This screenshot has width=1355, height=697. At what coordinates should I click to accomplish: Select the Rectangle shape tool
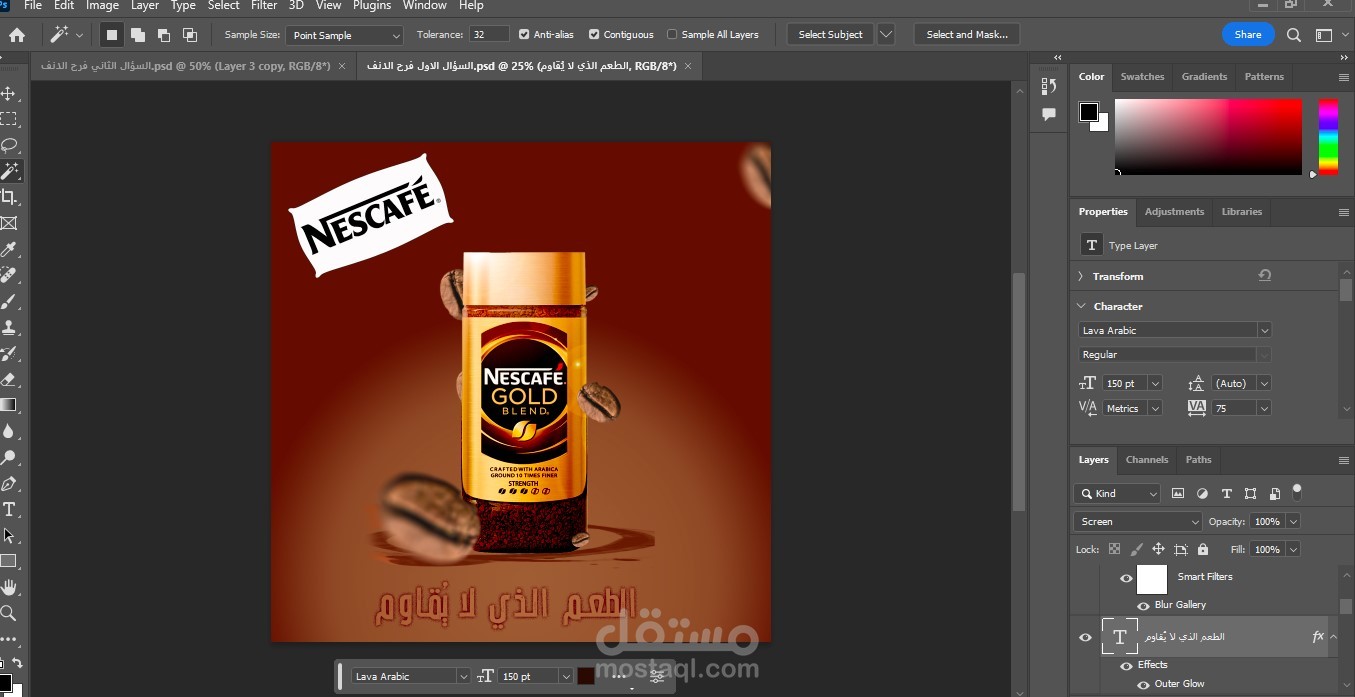(x=9, y=561)
